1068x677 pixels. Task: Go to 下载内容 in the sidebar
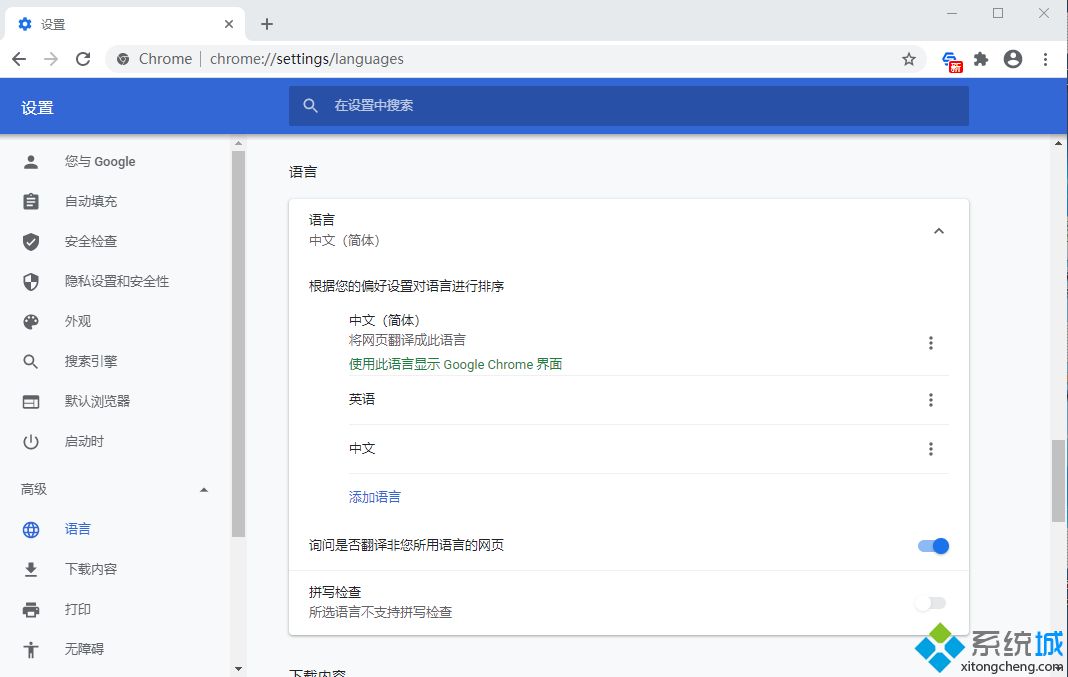coord(91,569)
